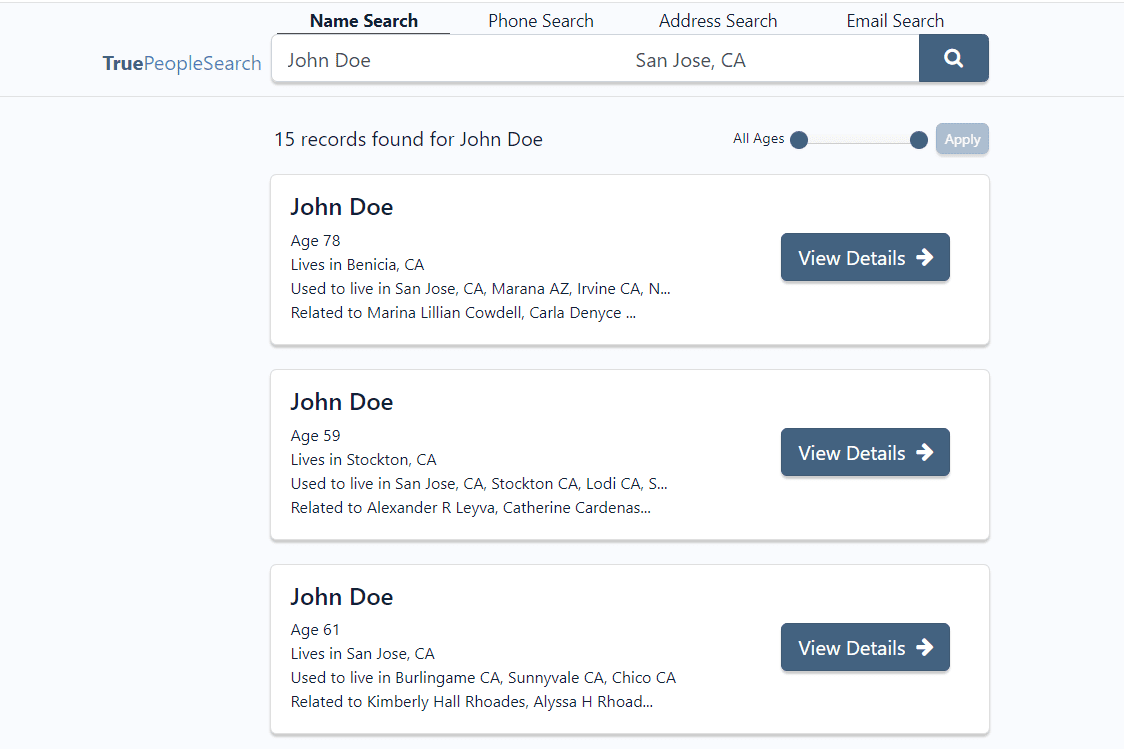
Task: Open the John Doe name heading in Benicia result
Action: tap(342, 207)
